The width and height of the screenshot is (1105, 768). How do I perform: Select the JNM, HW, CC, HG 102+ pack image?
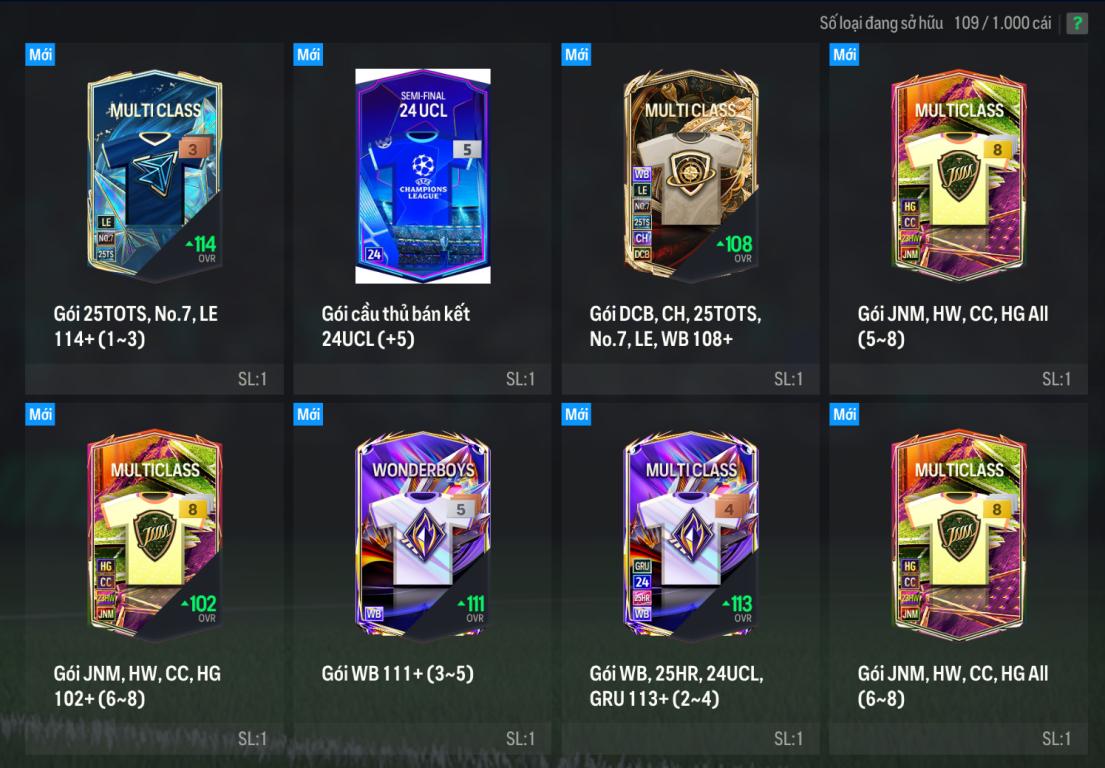[x=154, y=535]
